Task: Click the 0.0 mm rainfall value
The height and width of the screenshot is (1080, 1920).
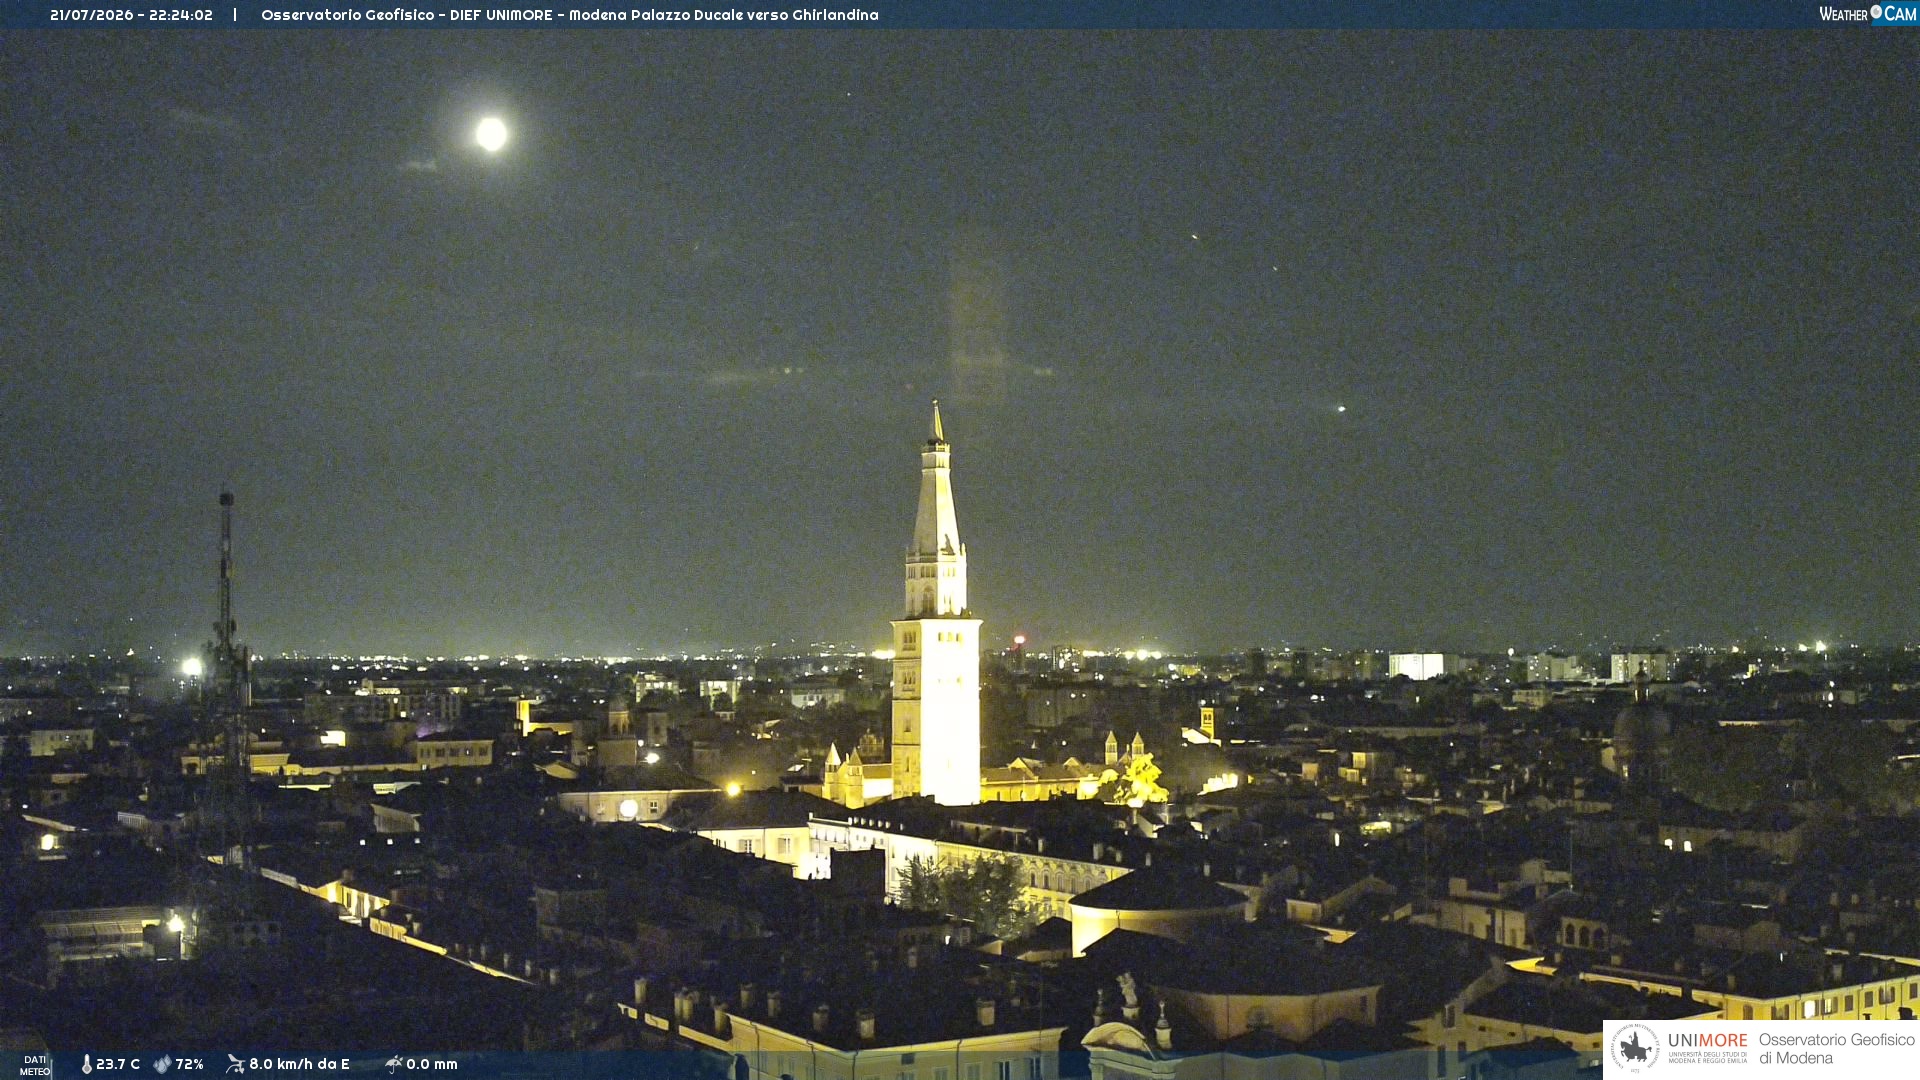Action: 432,1064
